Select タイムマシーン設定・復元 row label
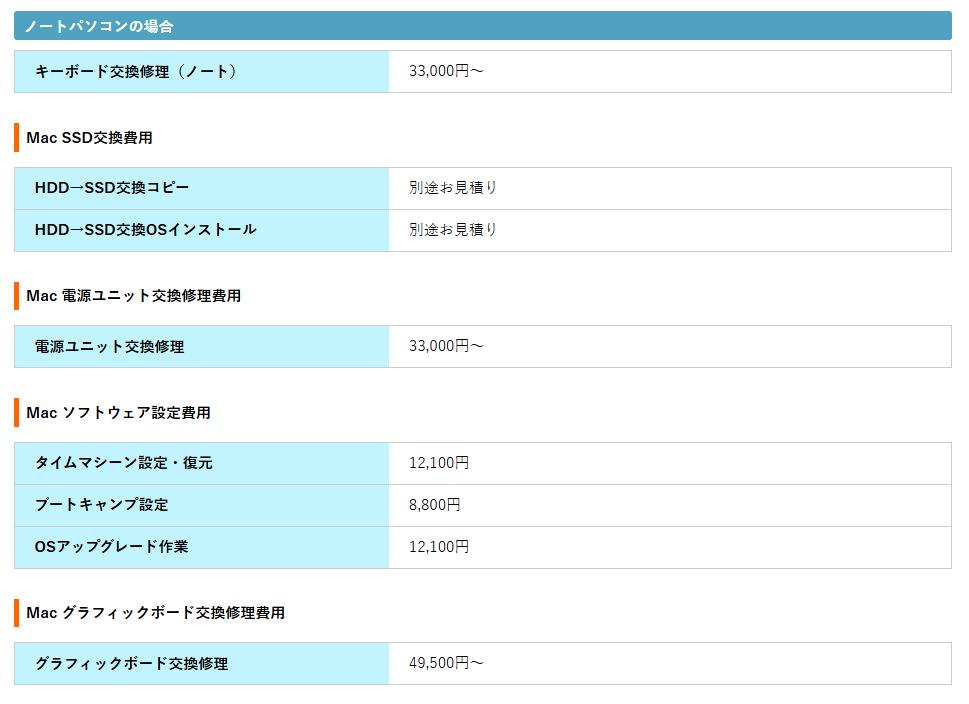The height and width of the screenshot is (704, 969). (x=124, y=463)
